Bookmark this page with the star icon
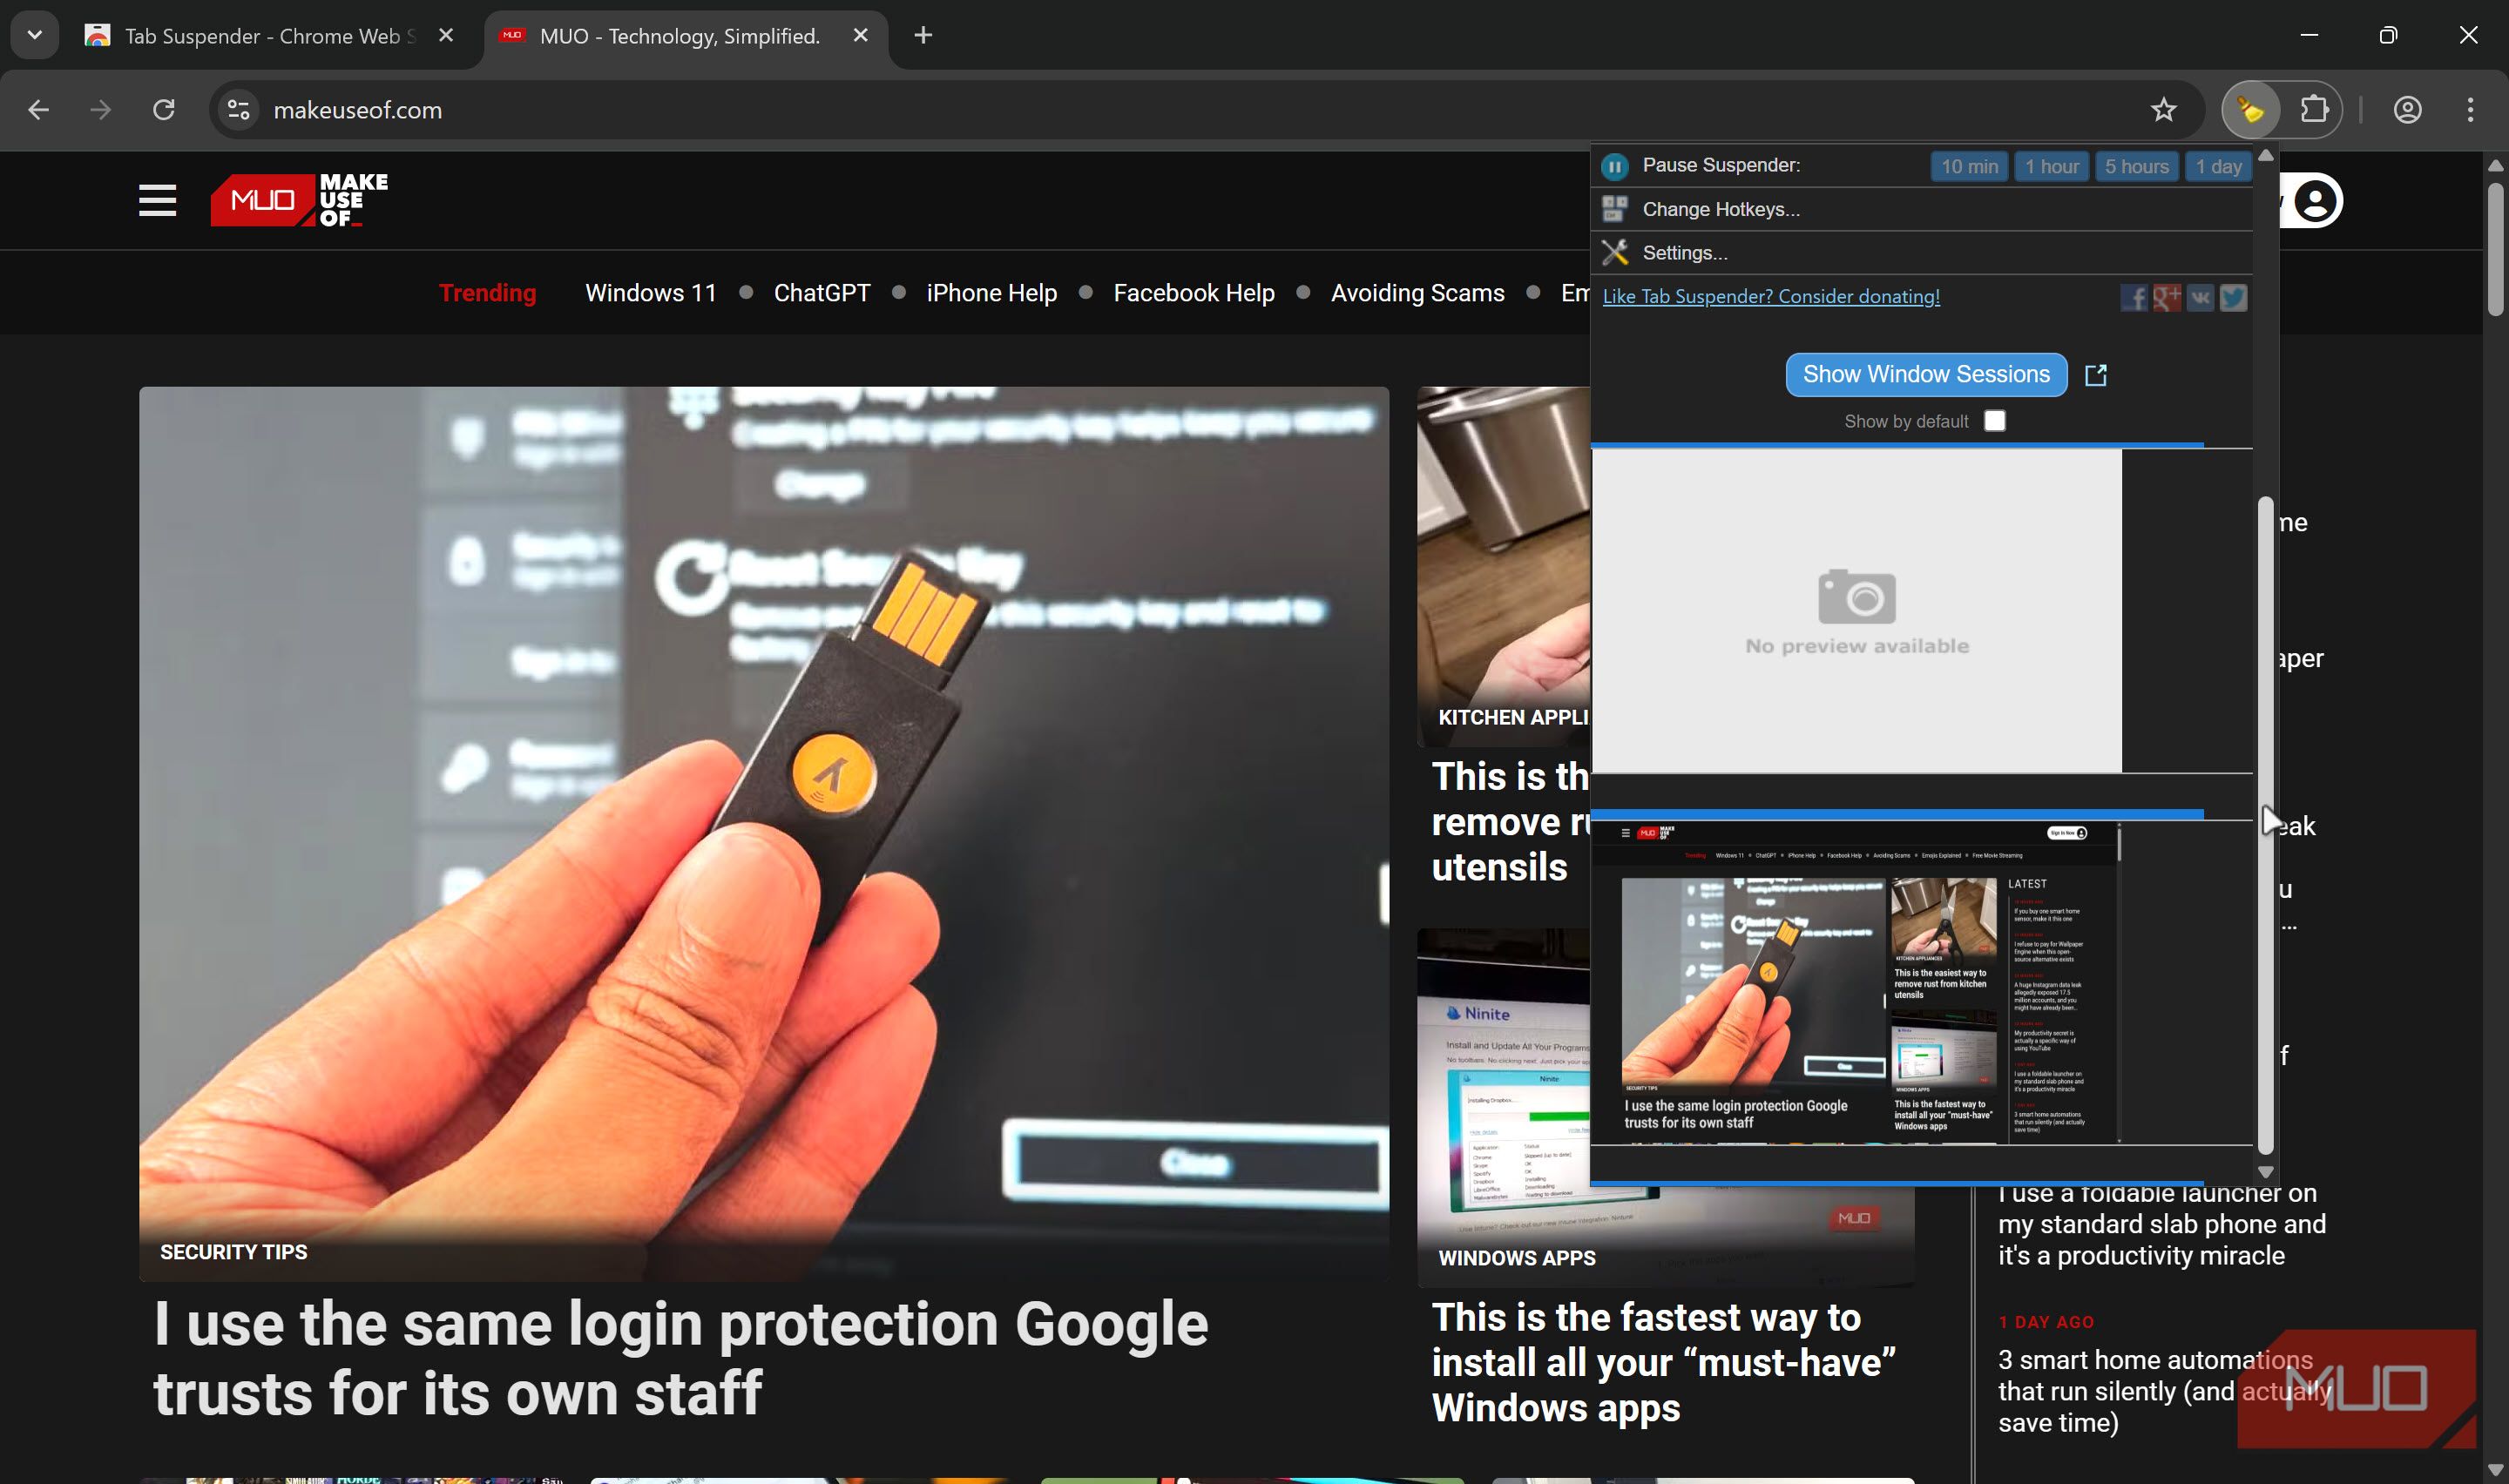This screenshot has height=1484, width=2509. [2163, 110]
